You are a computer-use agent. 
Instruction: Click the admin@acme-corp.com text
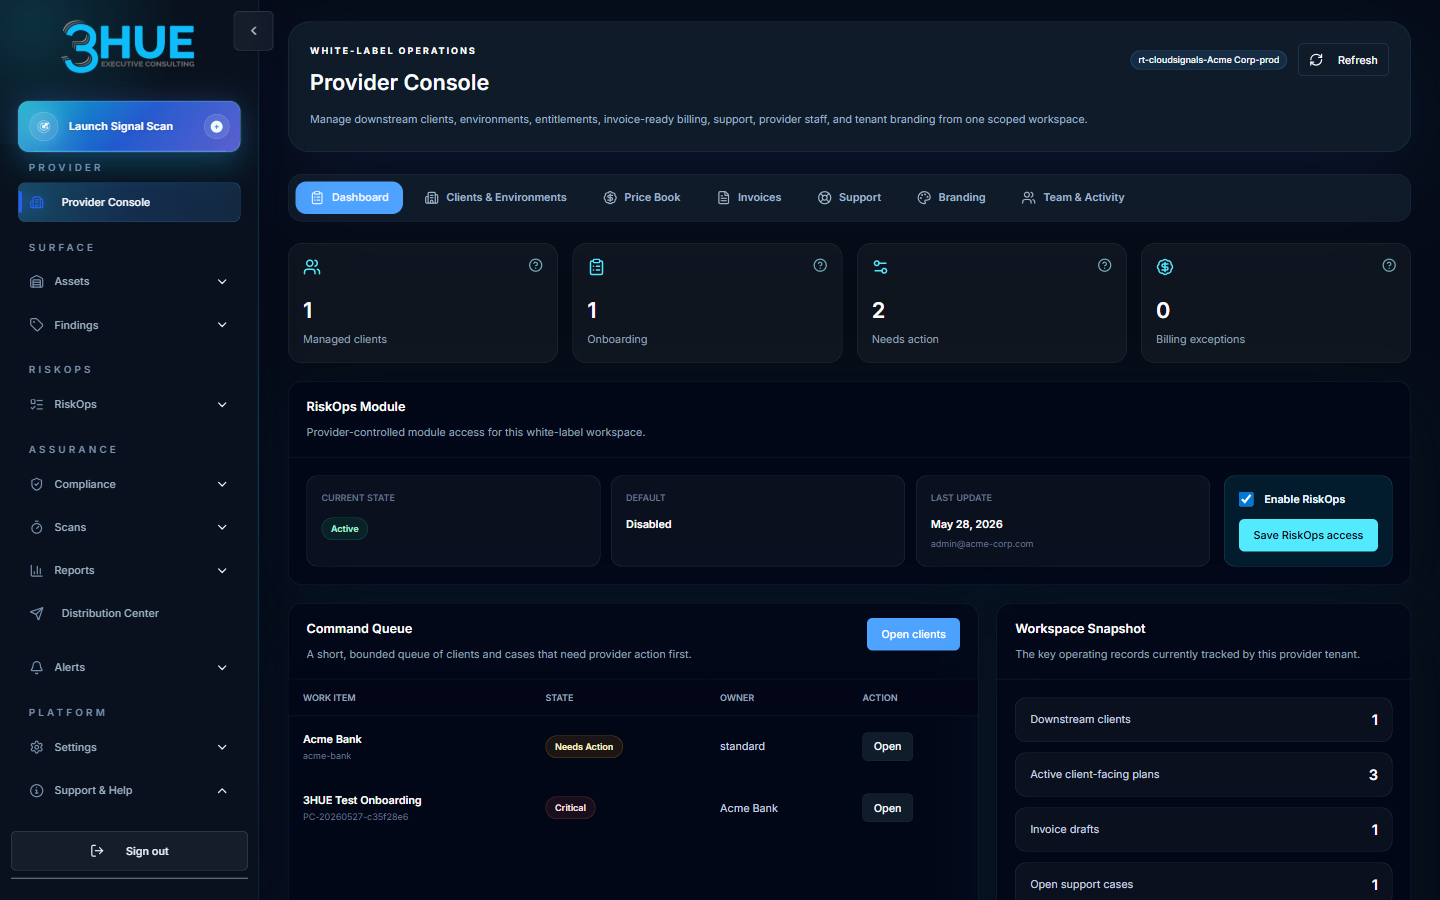tap(982, 544)
